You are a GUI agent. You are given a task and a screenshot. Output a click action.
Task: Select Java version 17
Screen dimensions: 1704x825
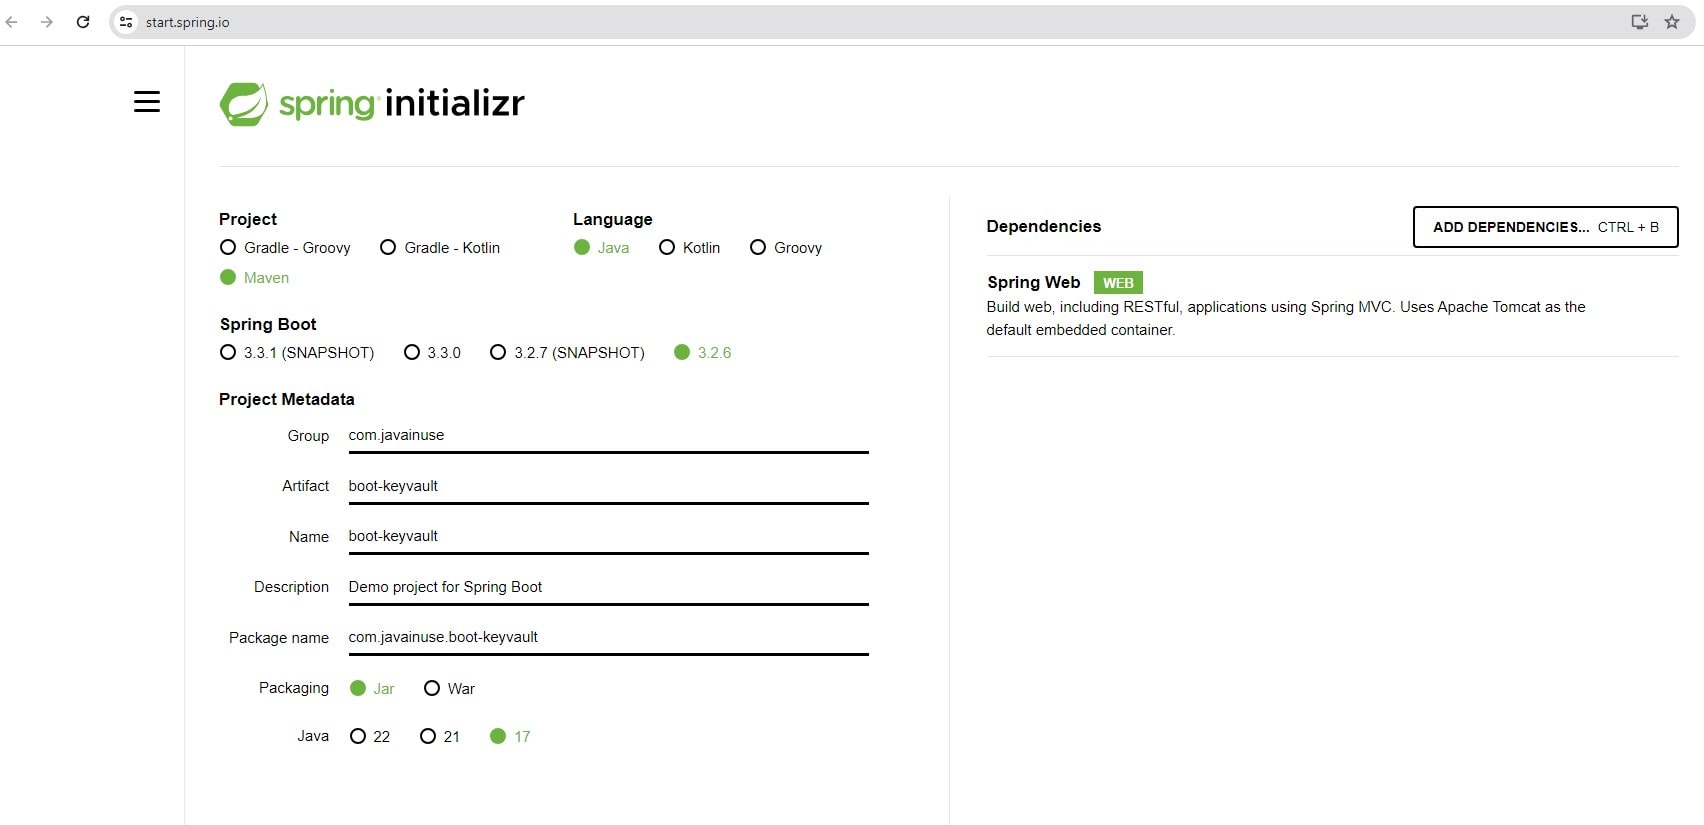pyautogui.click(x=510, y=736)
